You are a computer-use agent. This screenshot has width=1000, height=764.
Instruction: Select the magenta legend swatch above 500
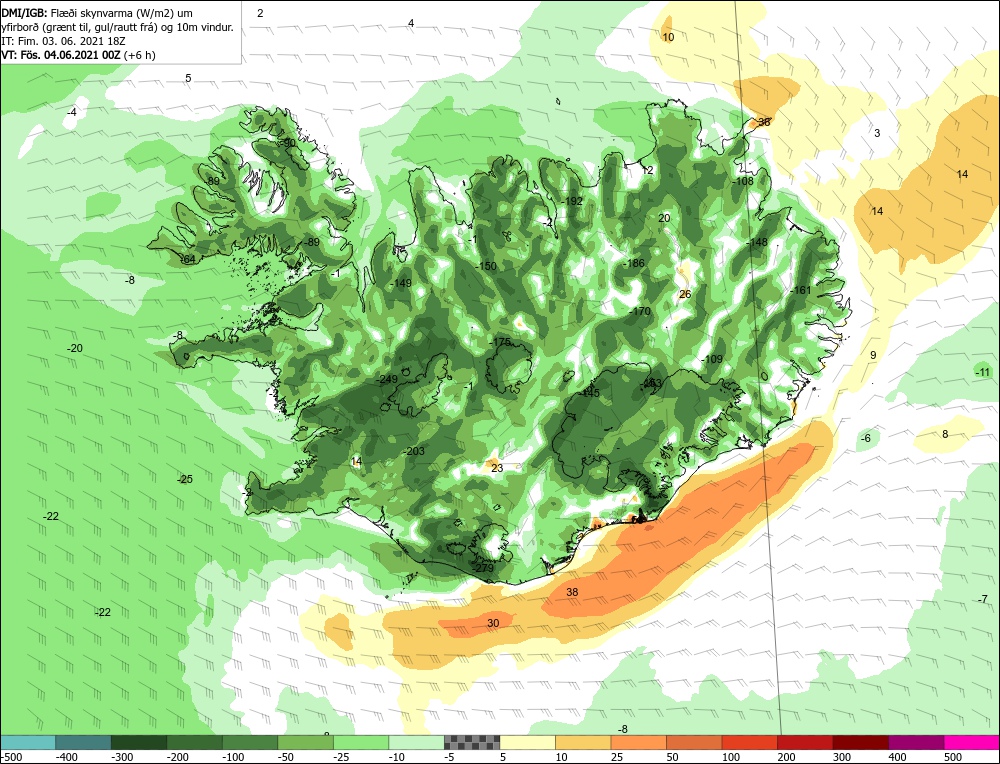pyautogui.click(x=971, y=742)
